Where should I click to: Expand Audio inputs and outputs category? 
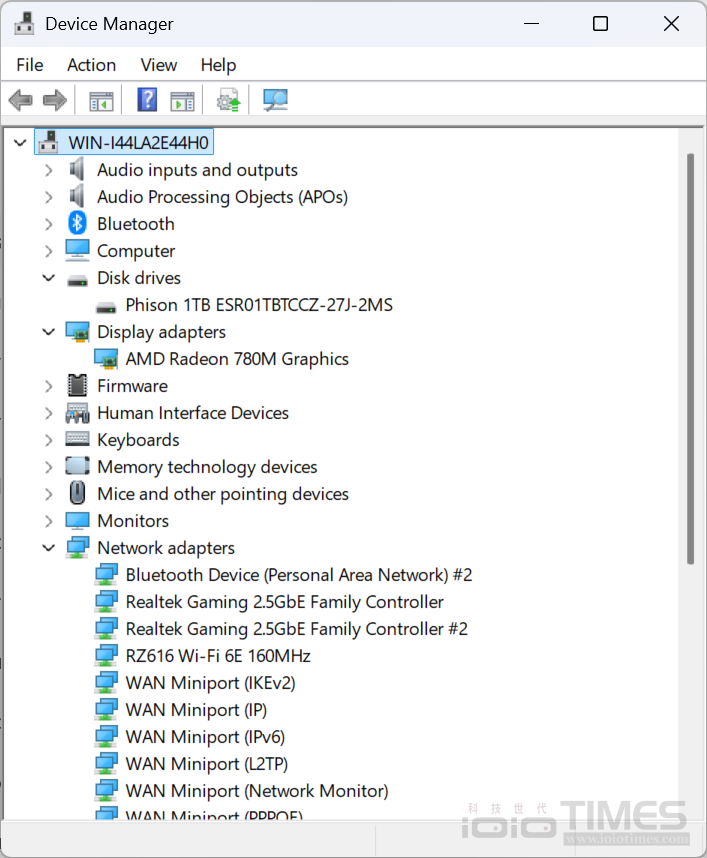(48, 170)
